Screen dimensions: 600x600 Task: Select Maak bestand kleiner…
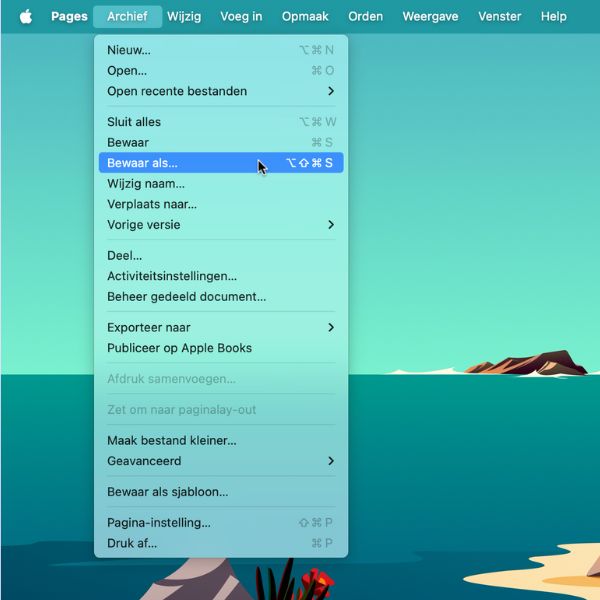click(x=221, y=440)
